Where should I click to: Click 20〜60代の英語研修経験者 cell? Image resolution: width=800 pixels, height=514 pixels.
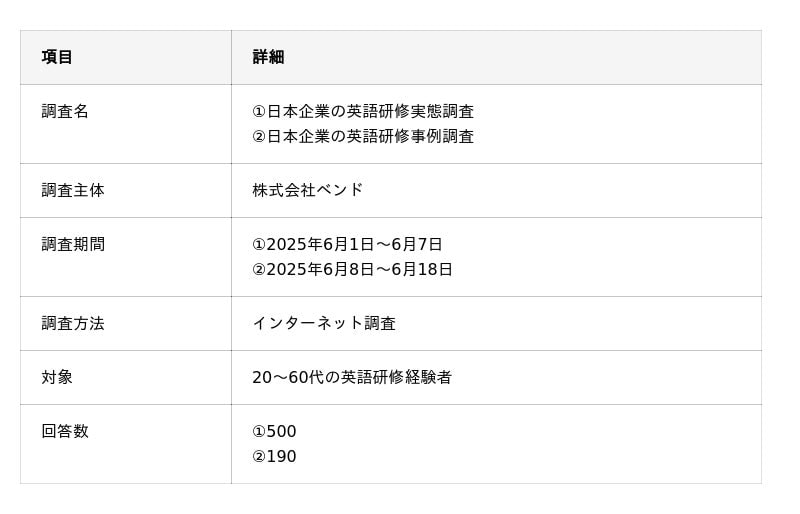pyautogui.click(x=352, y=378)
